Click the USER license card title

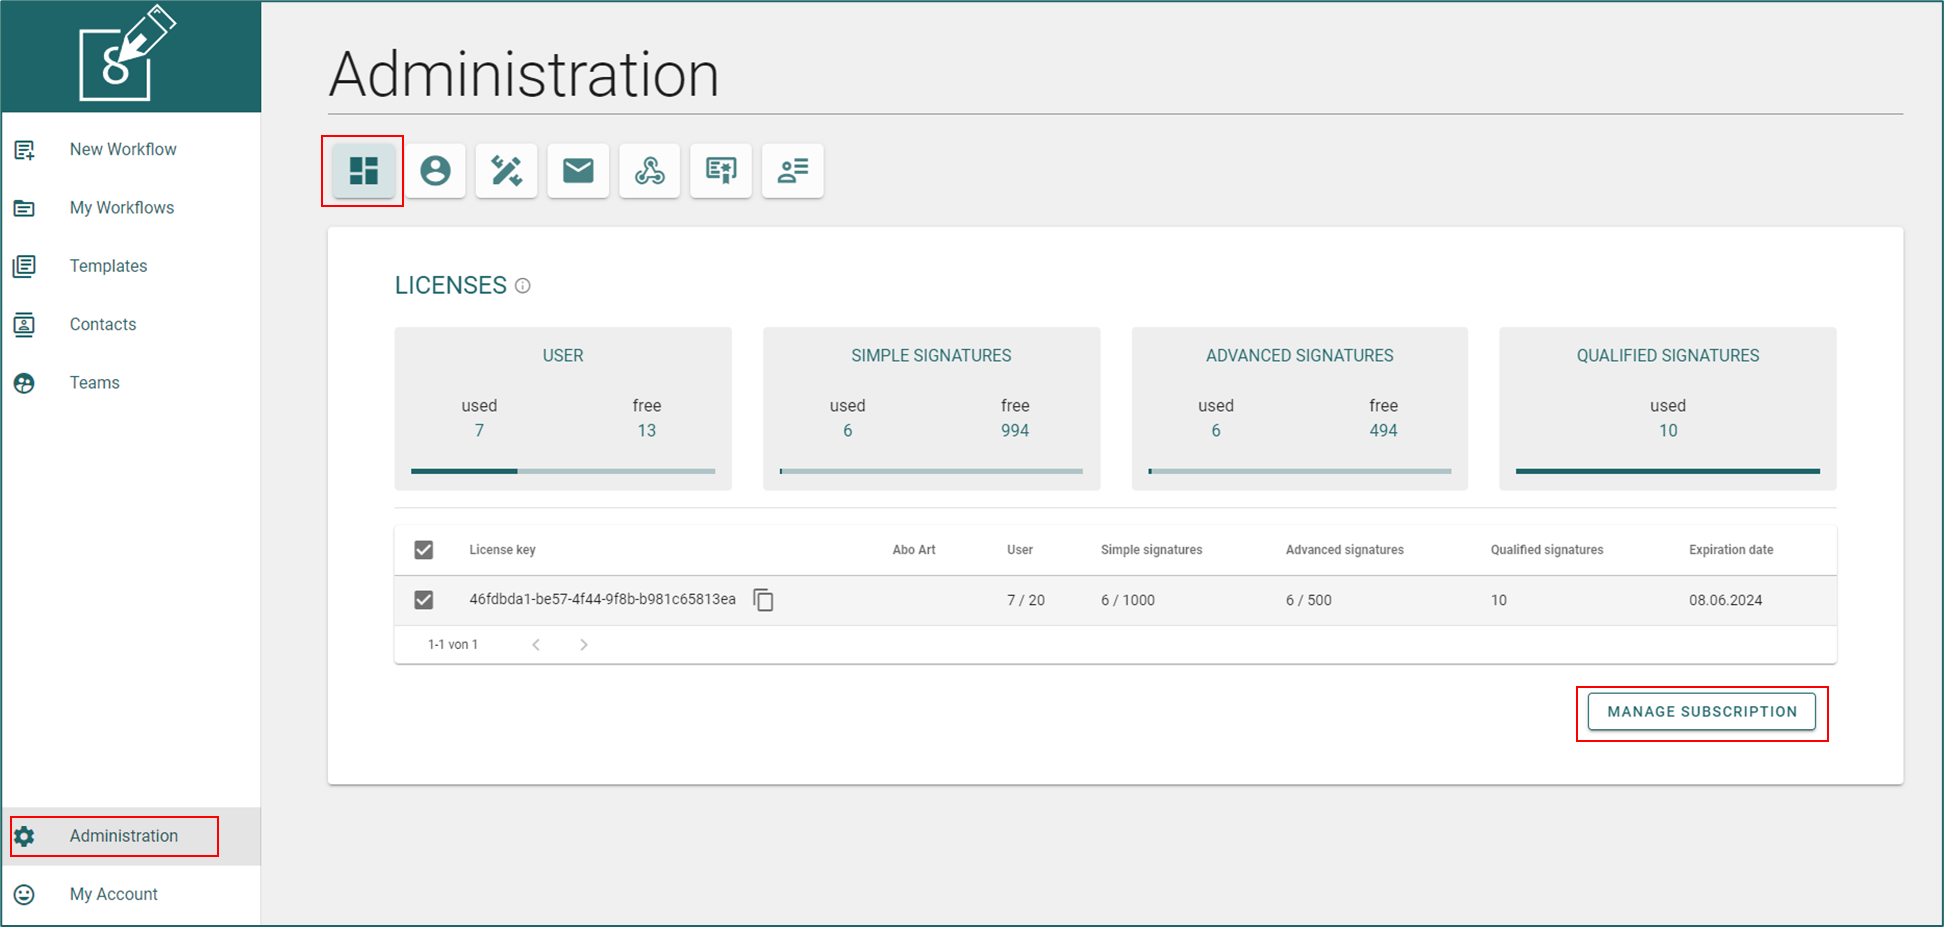click(563, 356)
